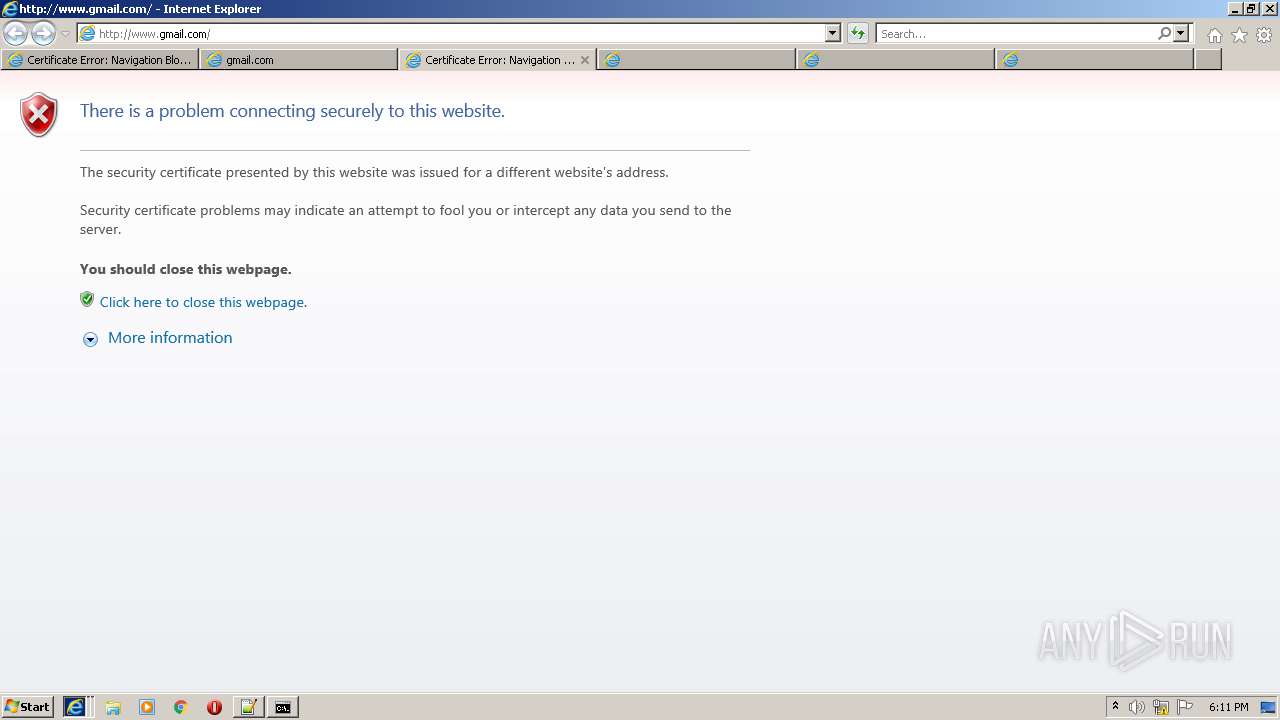
Task: Click Internet Explorer taskbar icon
Action: point(76,707)
